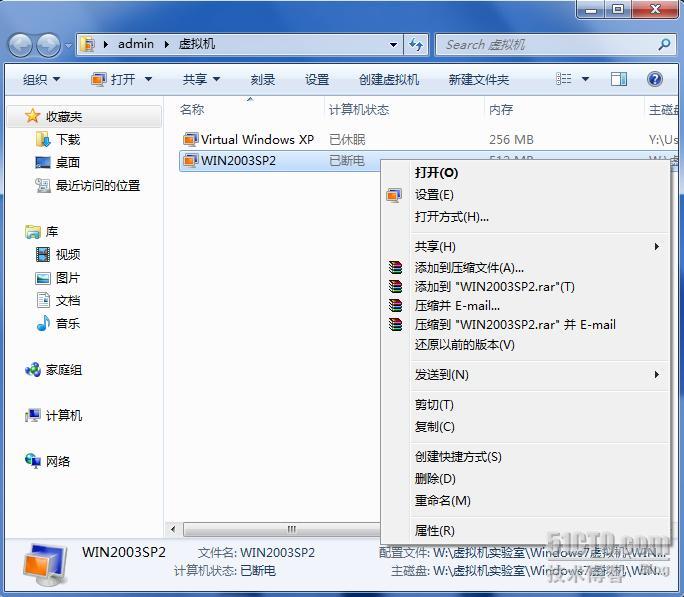The image size is (684, 597).
Task: Click the 256 MB memory value
Action: click(511, 140)
